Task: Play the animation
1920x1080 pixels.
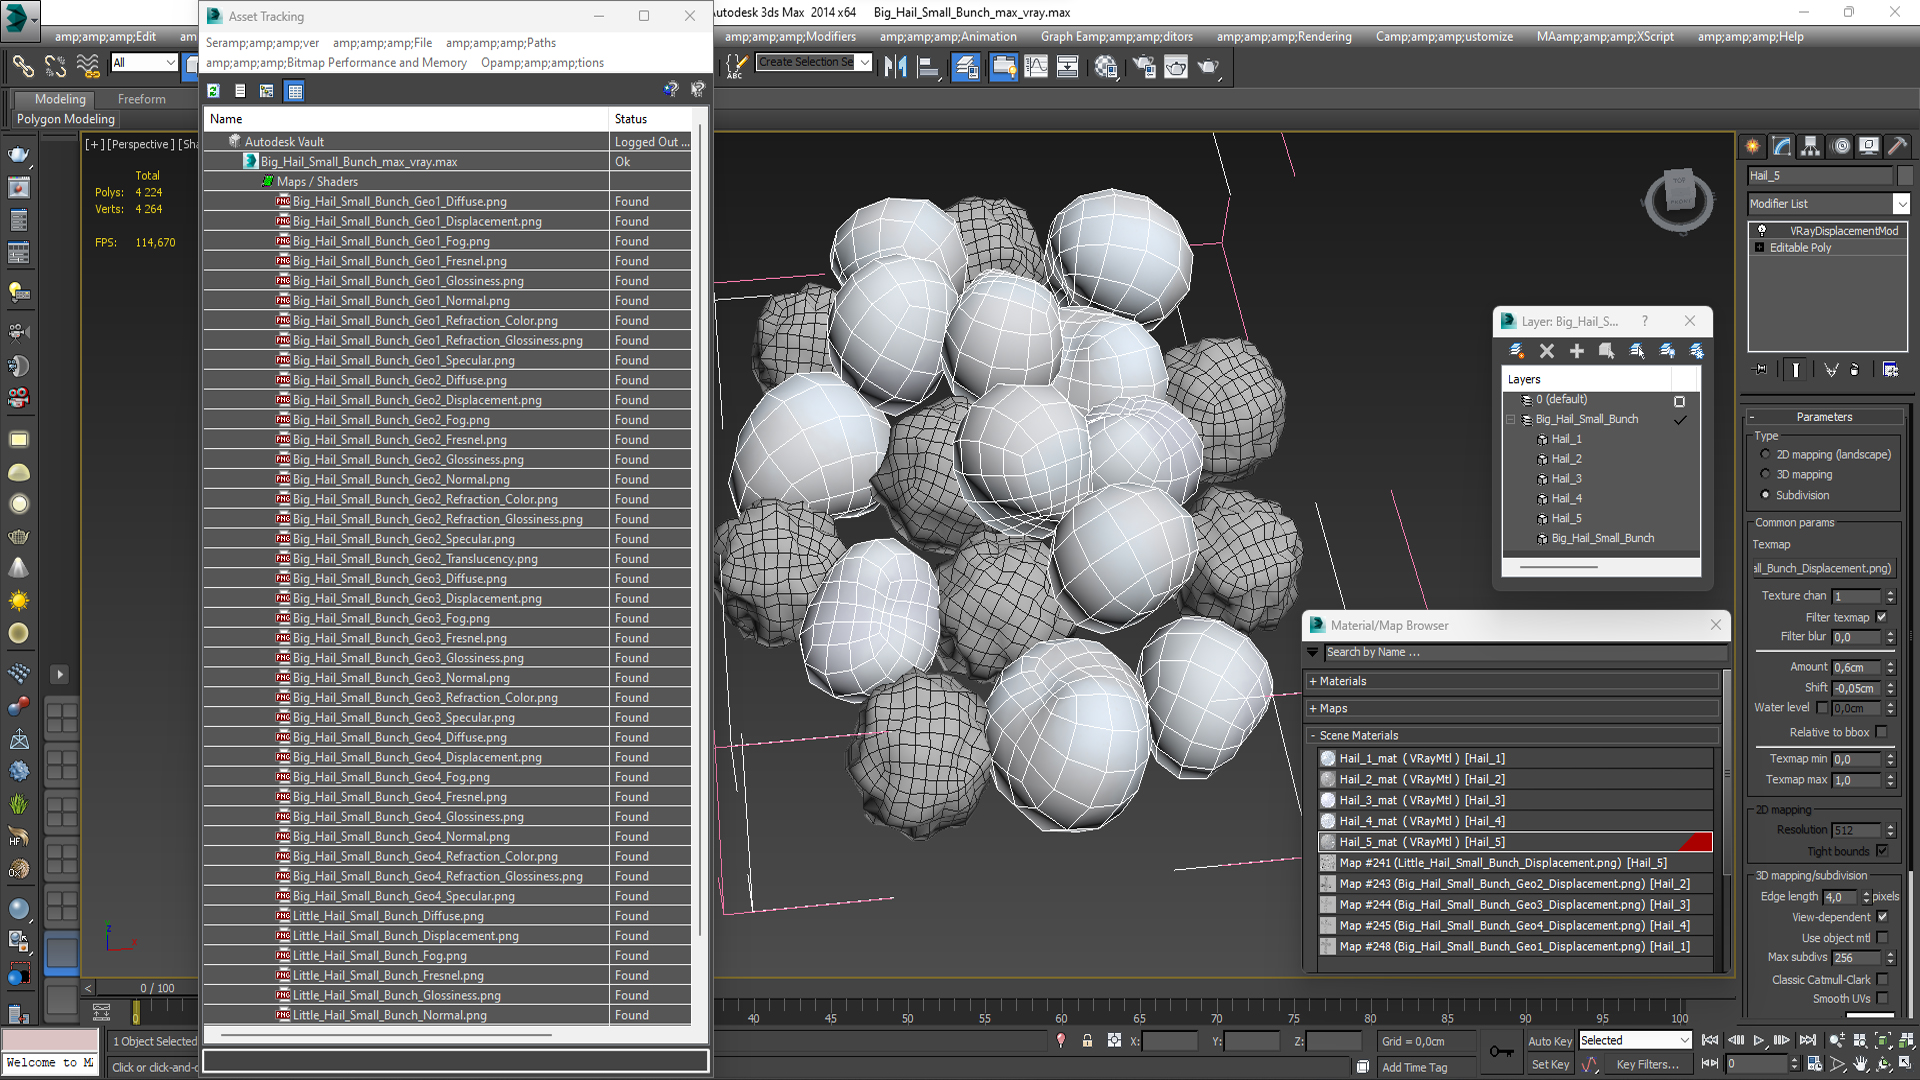Action: 1758,1041
